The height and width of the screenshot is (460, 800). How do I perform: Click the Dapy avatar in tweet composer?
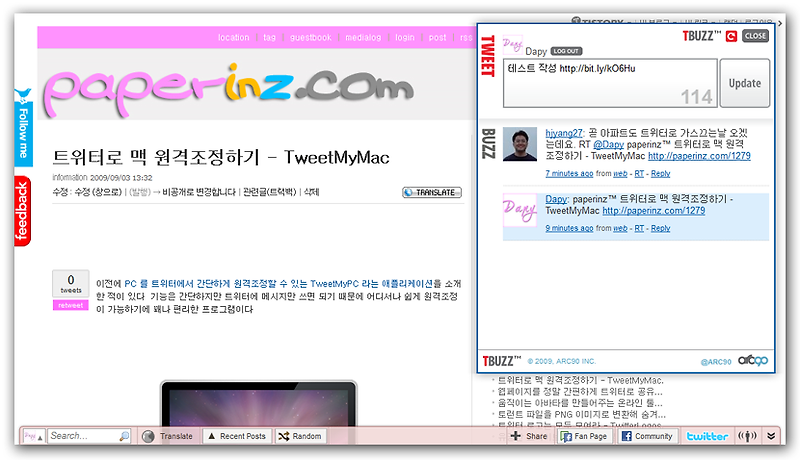(512, 44)
